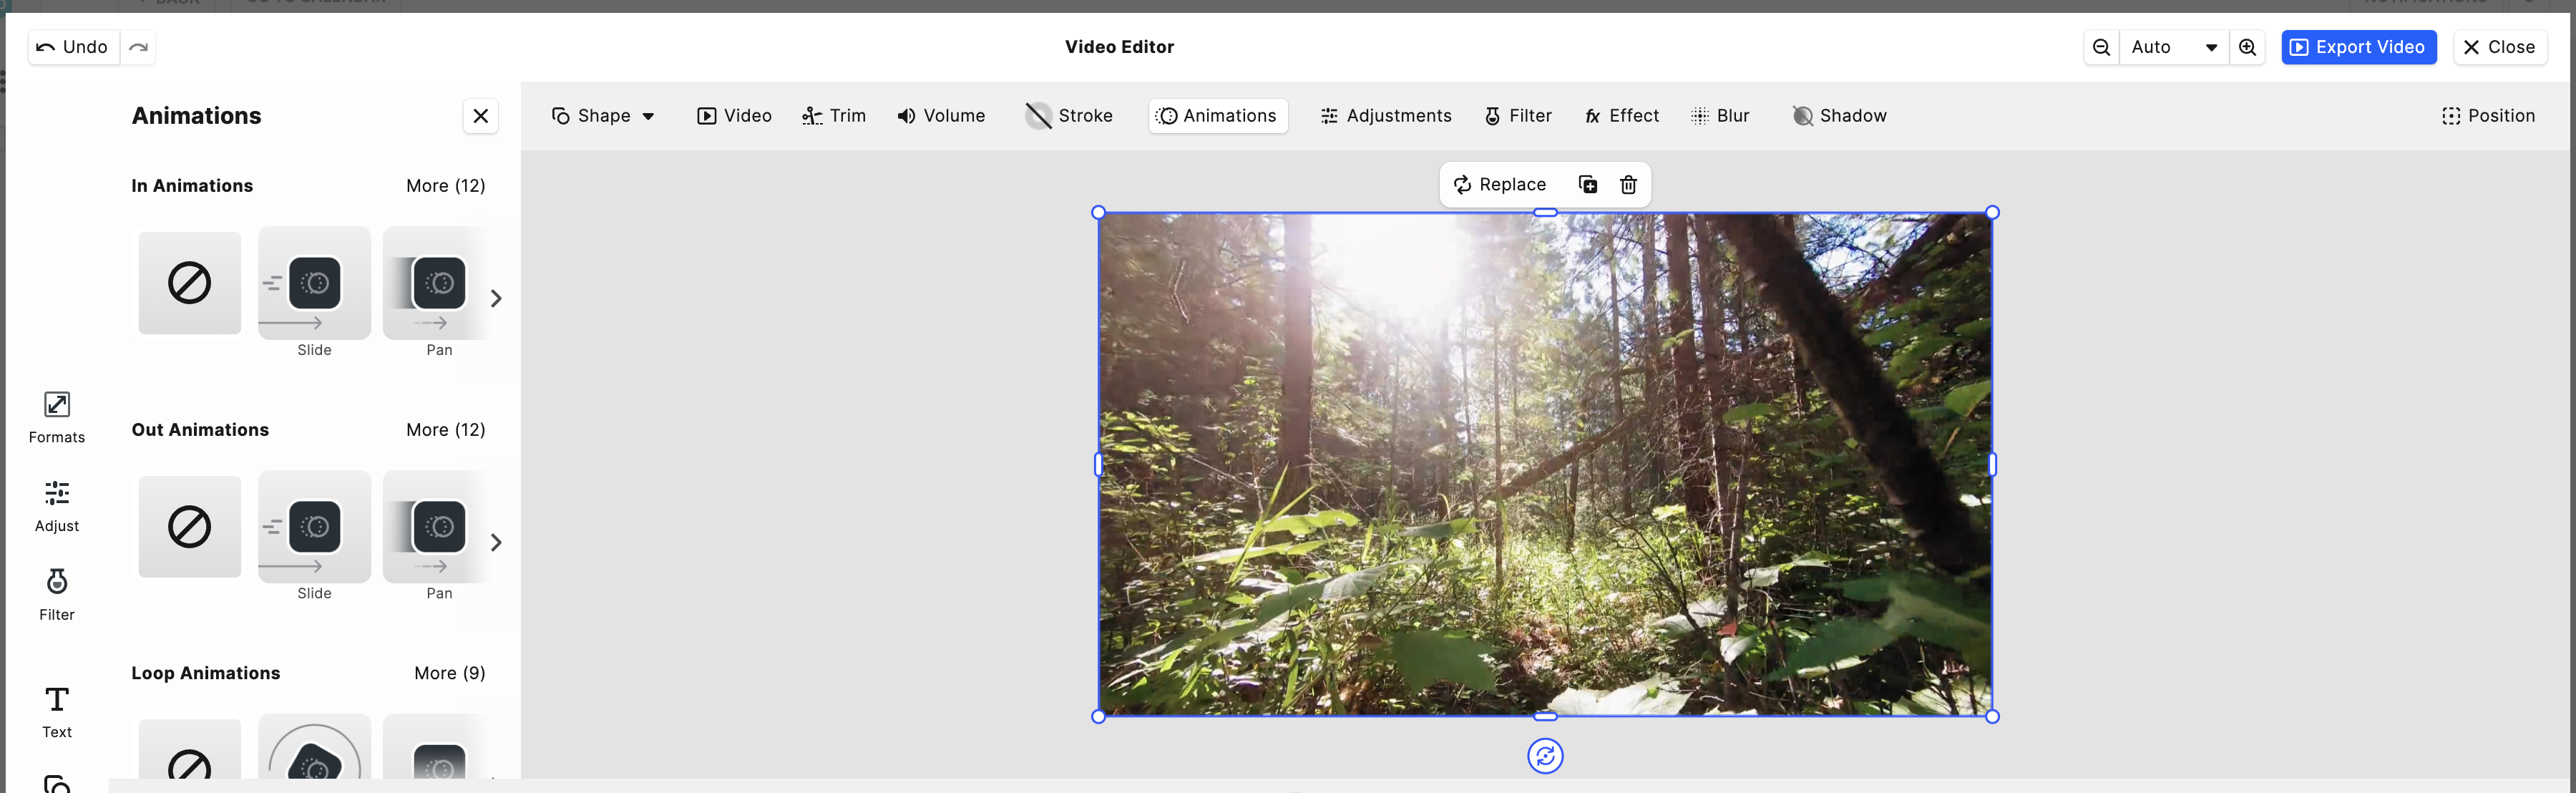Click the Export Video button
Viewport: 2576px width, 793px height.
(2358, 47)
